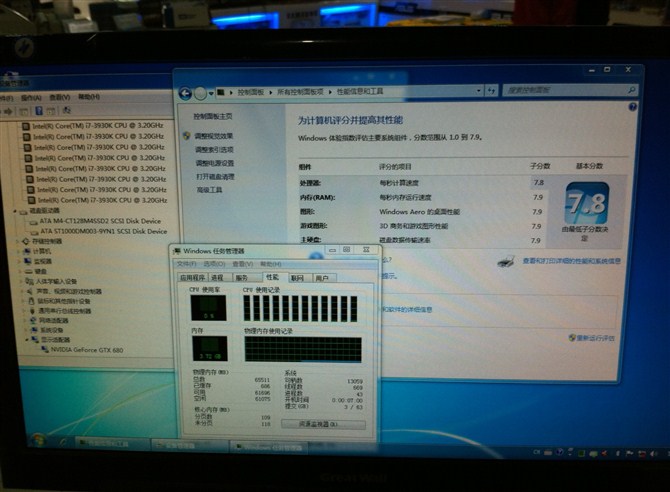Expand the 键盘 tree node arrow
This screenshot has width=670, height=492.
click(x=21, y=271)
